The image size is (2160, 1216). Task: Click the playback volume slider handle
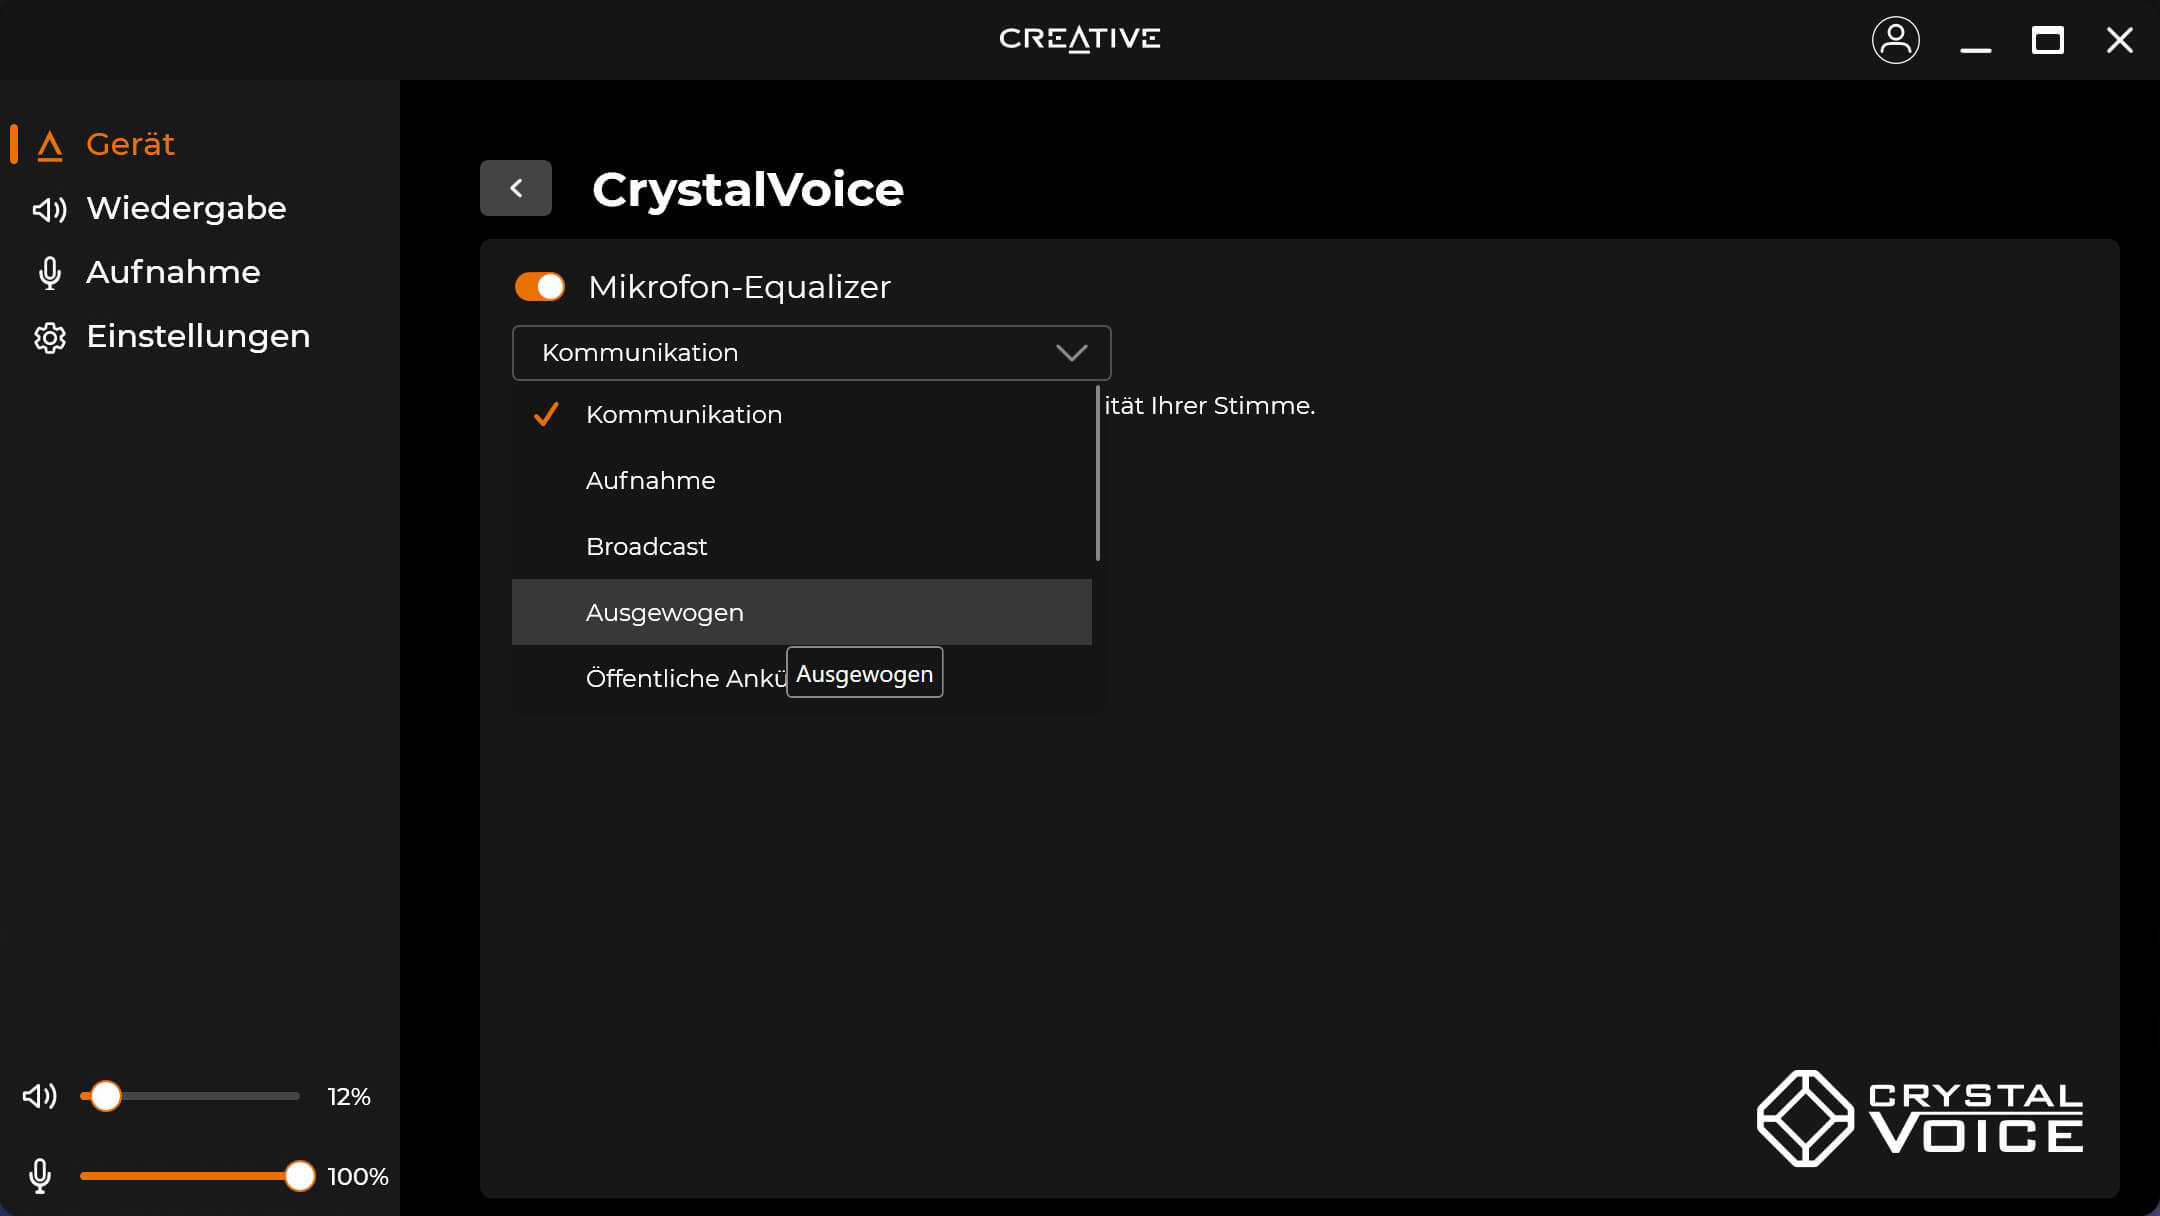(106, 1096)
